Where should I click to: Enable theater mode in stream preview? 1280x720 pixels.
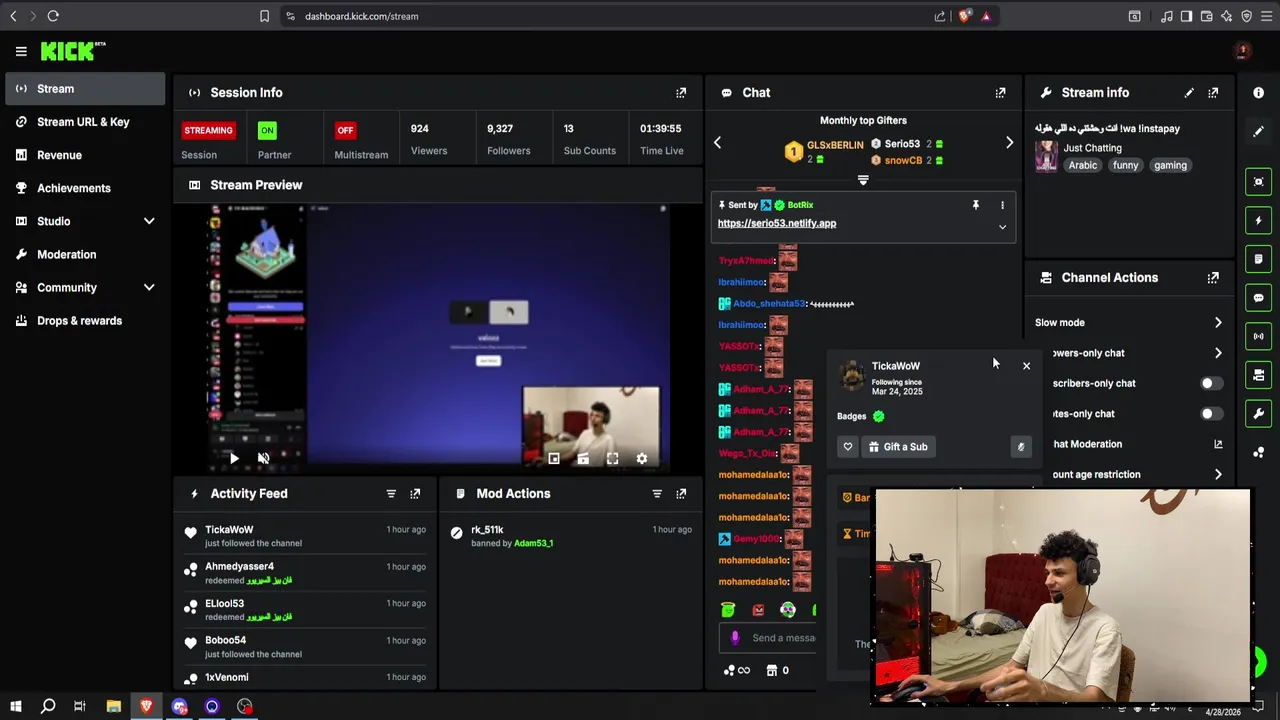[x=583, y=459]
